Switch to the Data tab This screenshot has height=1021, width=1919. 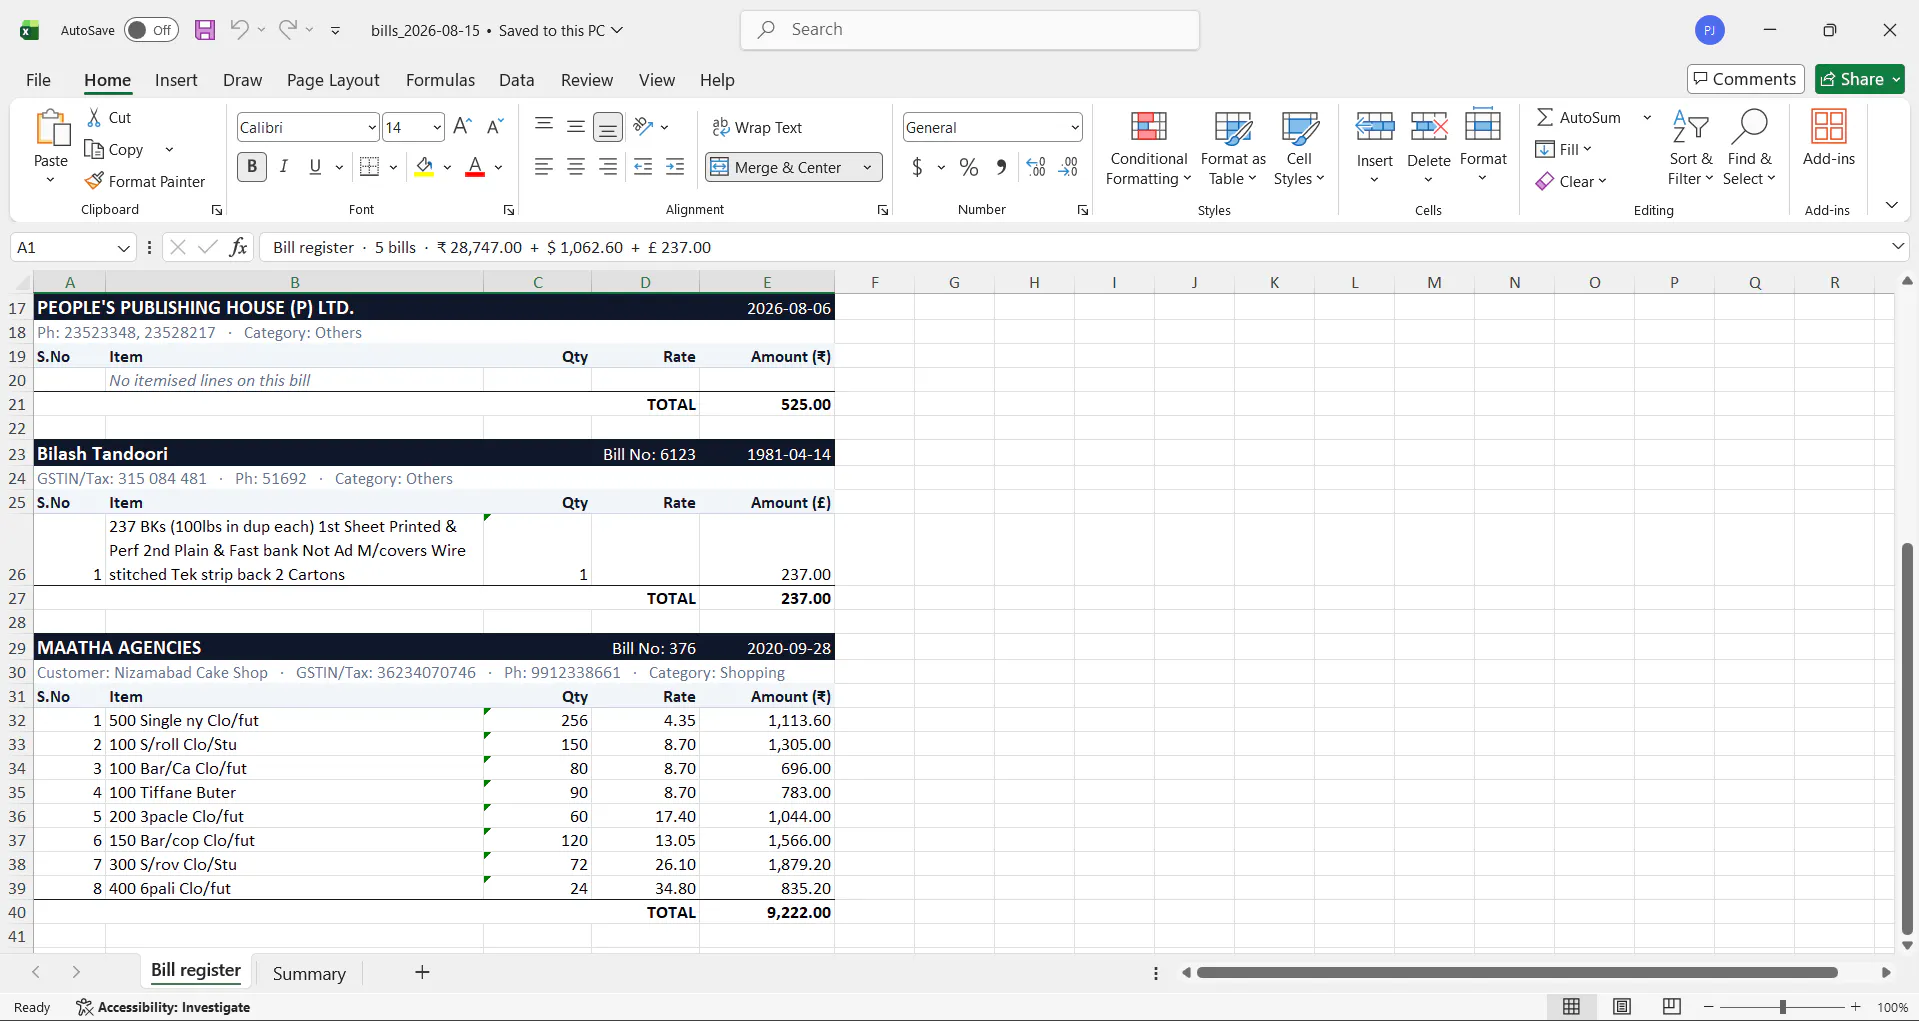tap(516, 80)
